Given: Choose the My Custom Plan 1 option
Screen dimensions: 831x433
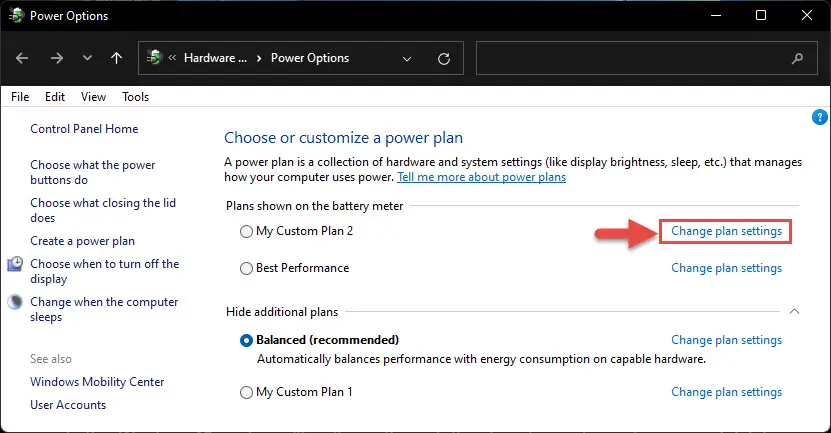Looking at the screenshot, I should point(246,393).
